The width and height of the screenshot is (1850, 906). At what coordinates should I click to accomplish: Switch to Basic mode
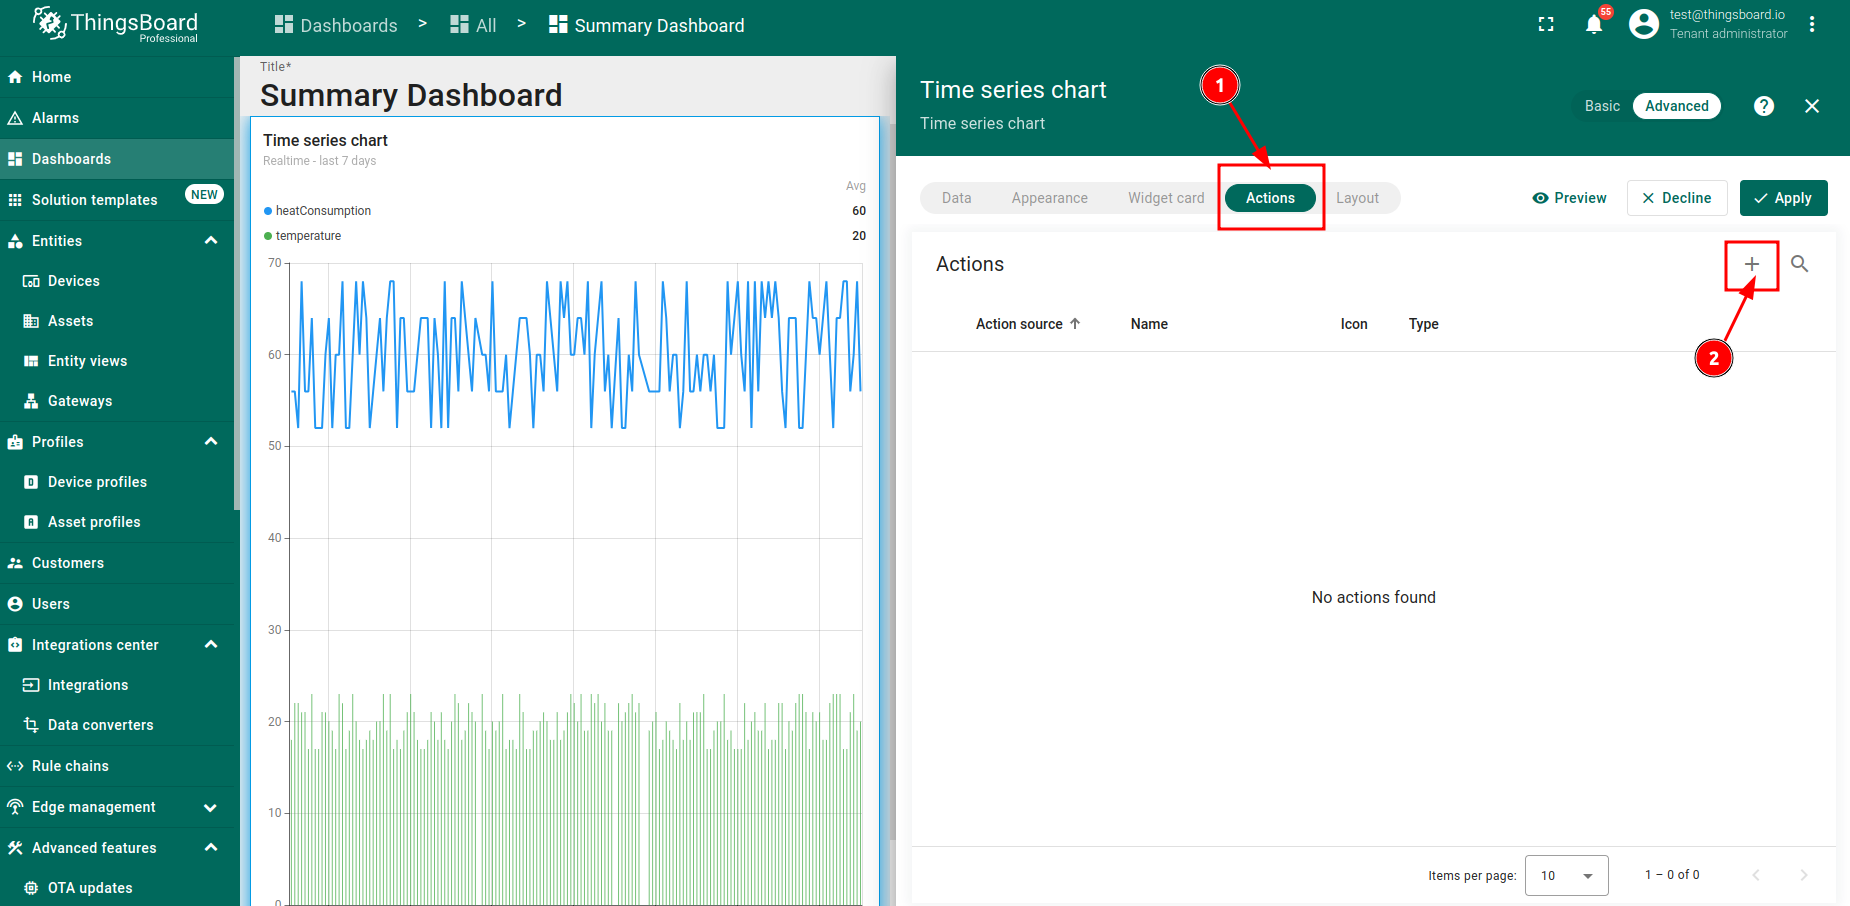[1602, 106]
